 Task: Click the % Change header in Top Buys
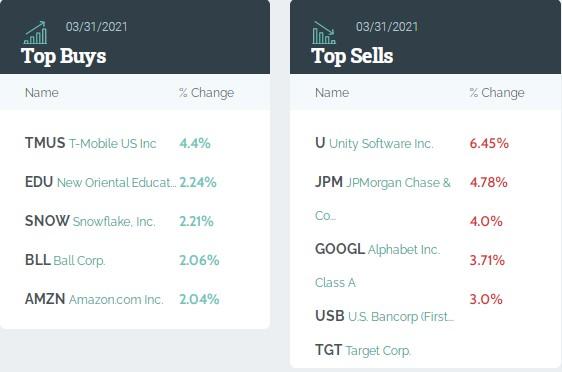(x=206, y=92)
